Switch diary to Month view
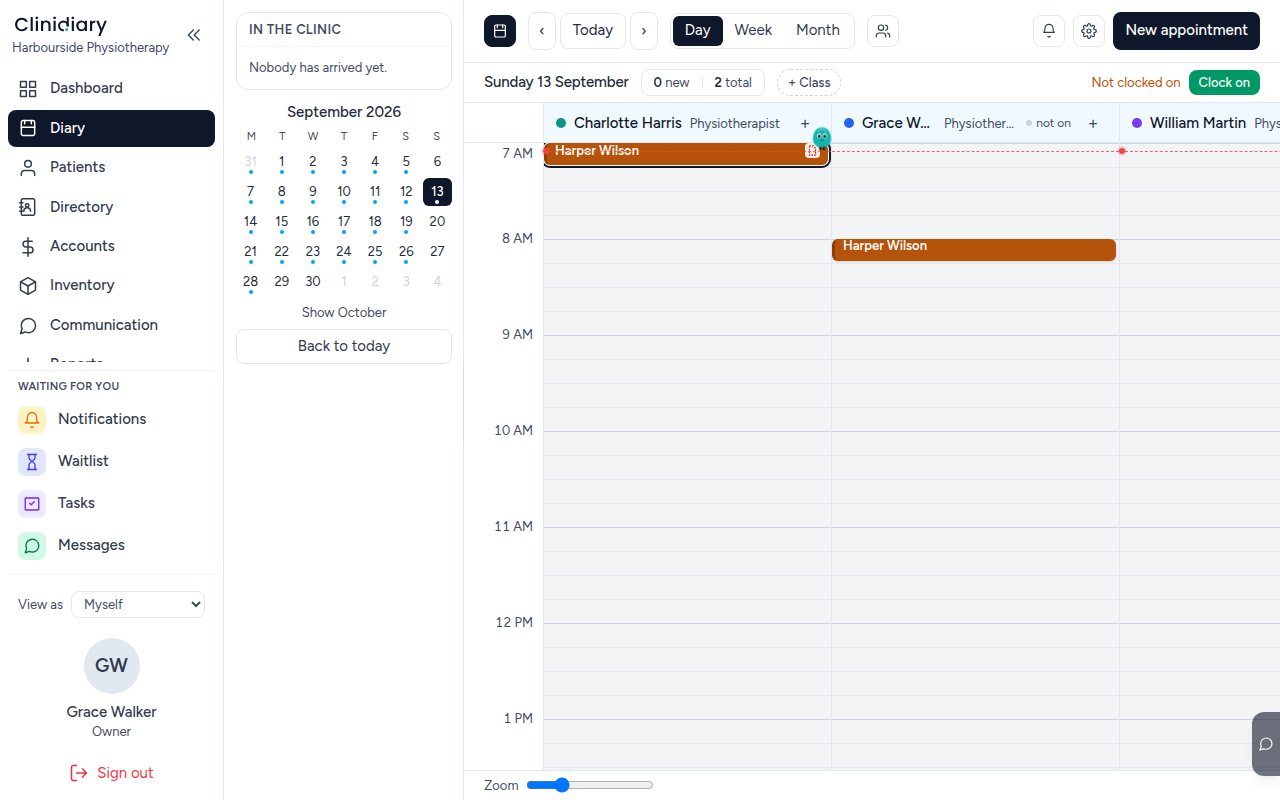 pos(818,30)
